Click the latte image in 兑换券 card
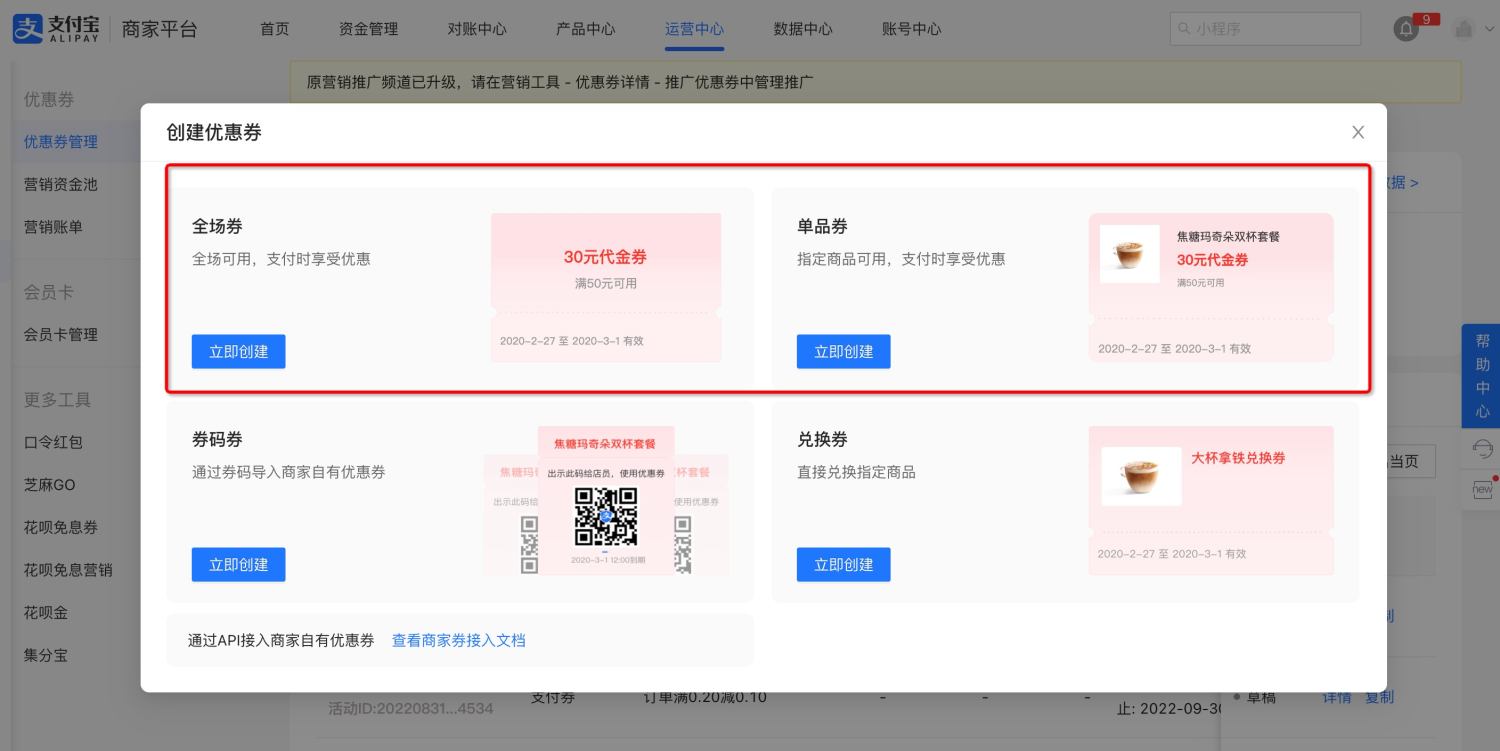Viewport: 1500px width, 751px height. 1141,476
